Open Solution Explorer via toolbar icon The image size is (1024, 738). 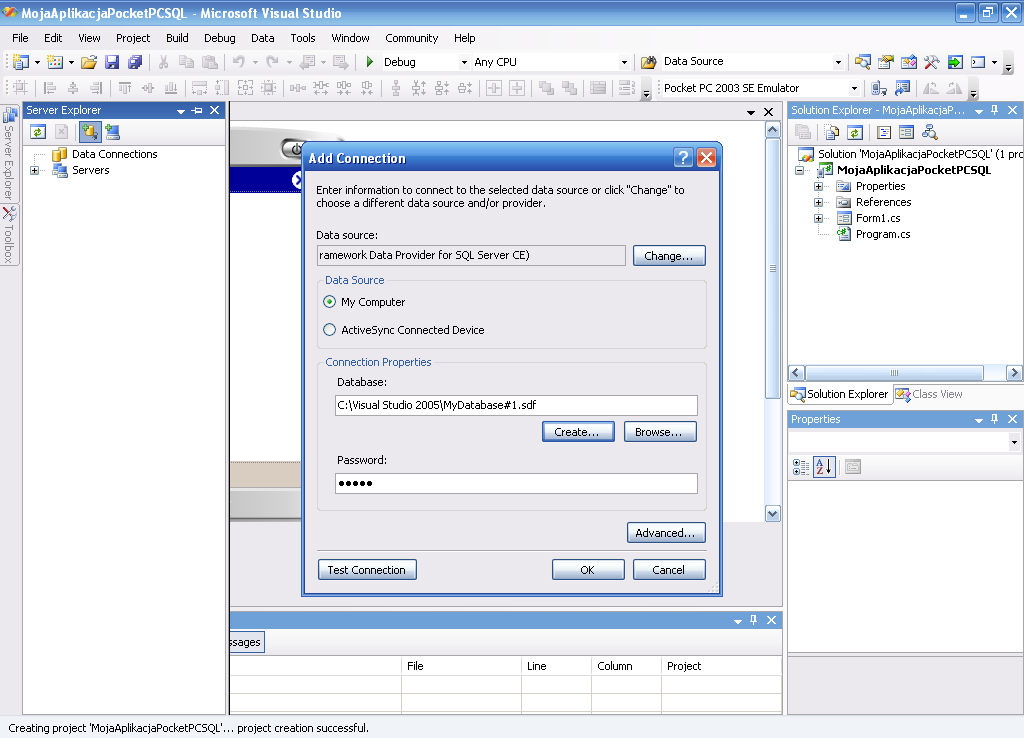pyautogui.click(x=863, y=62)
